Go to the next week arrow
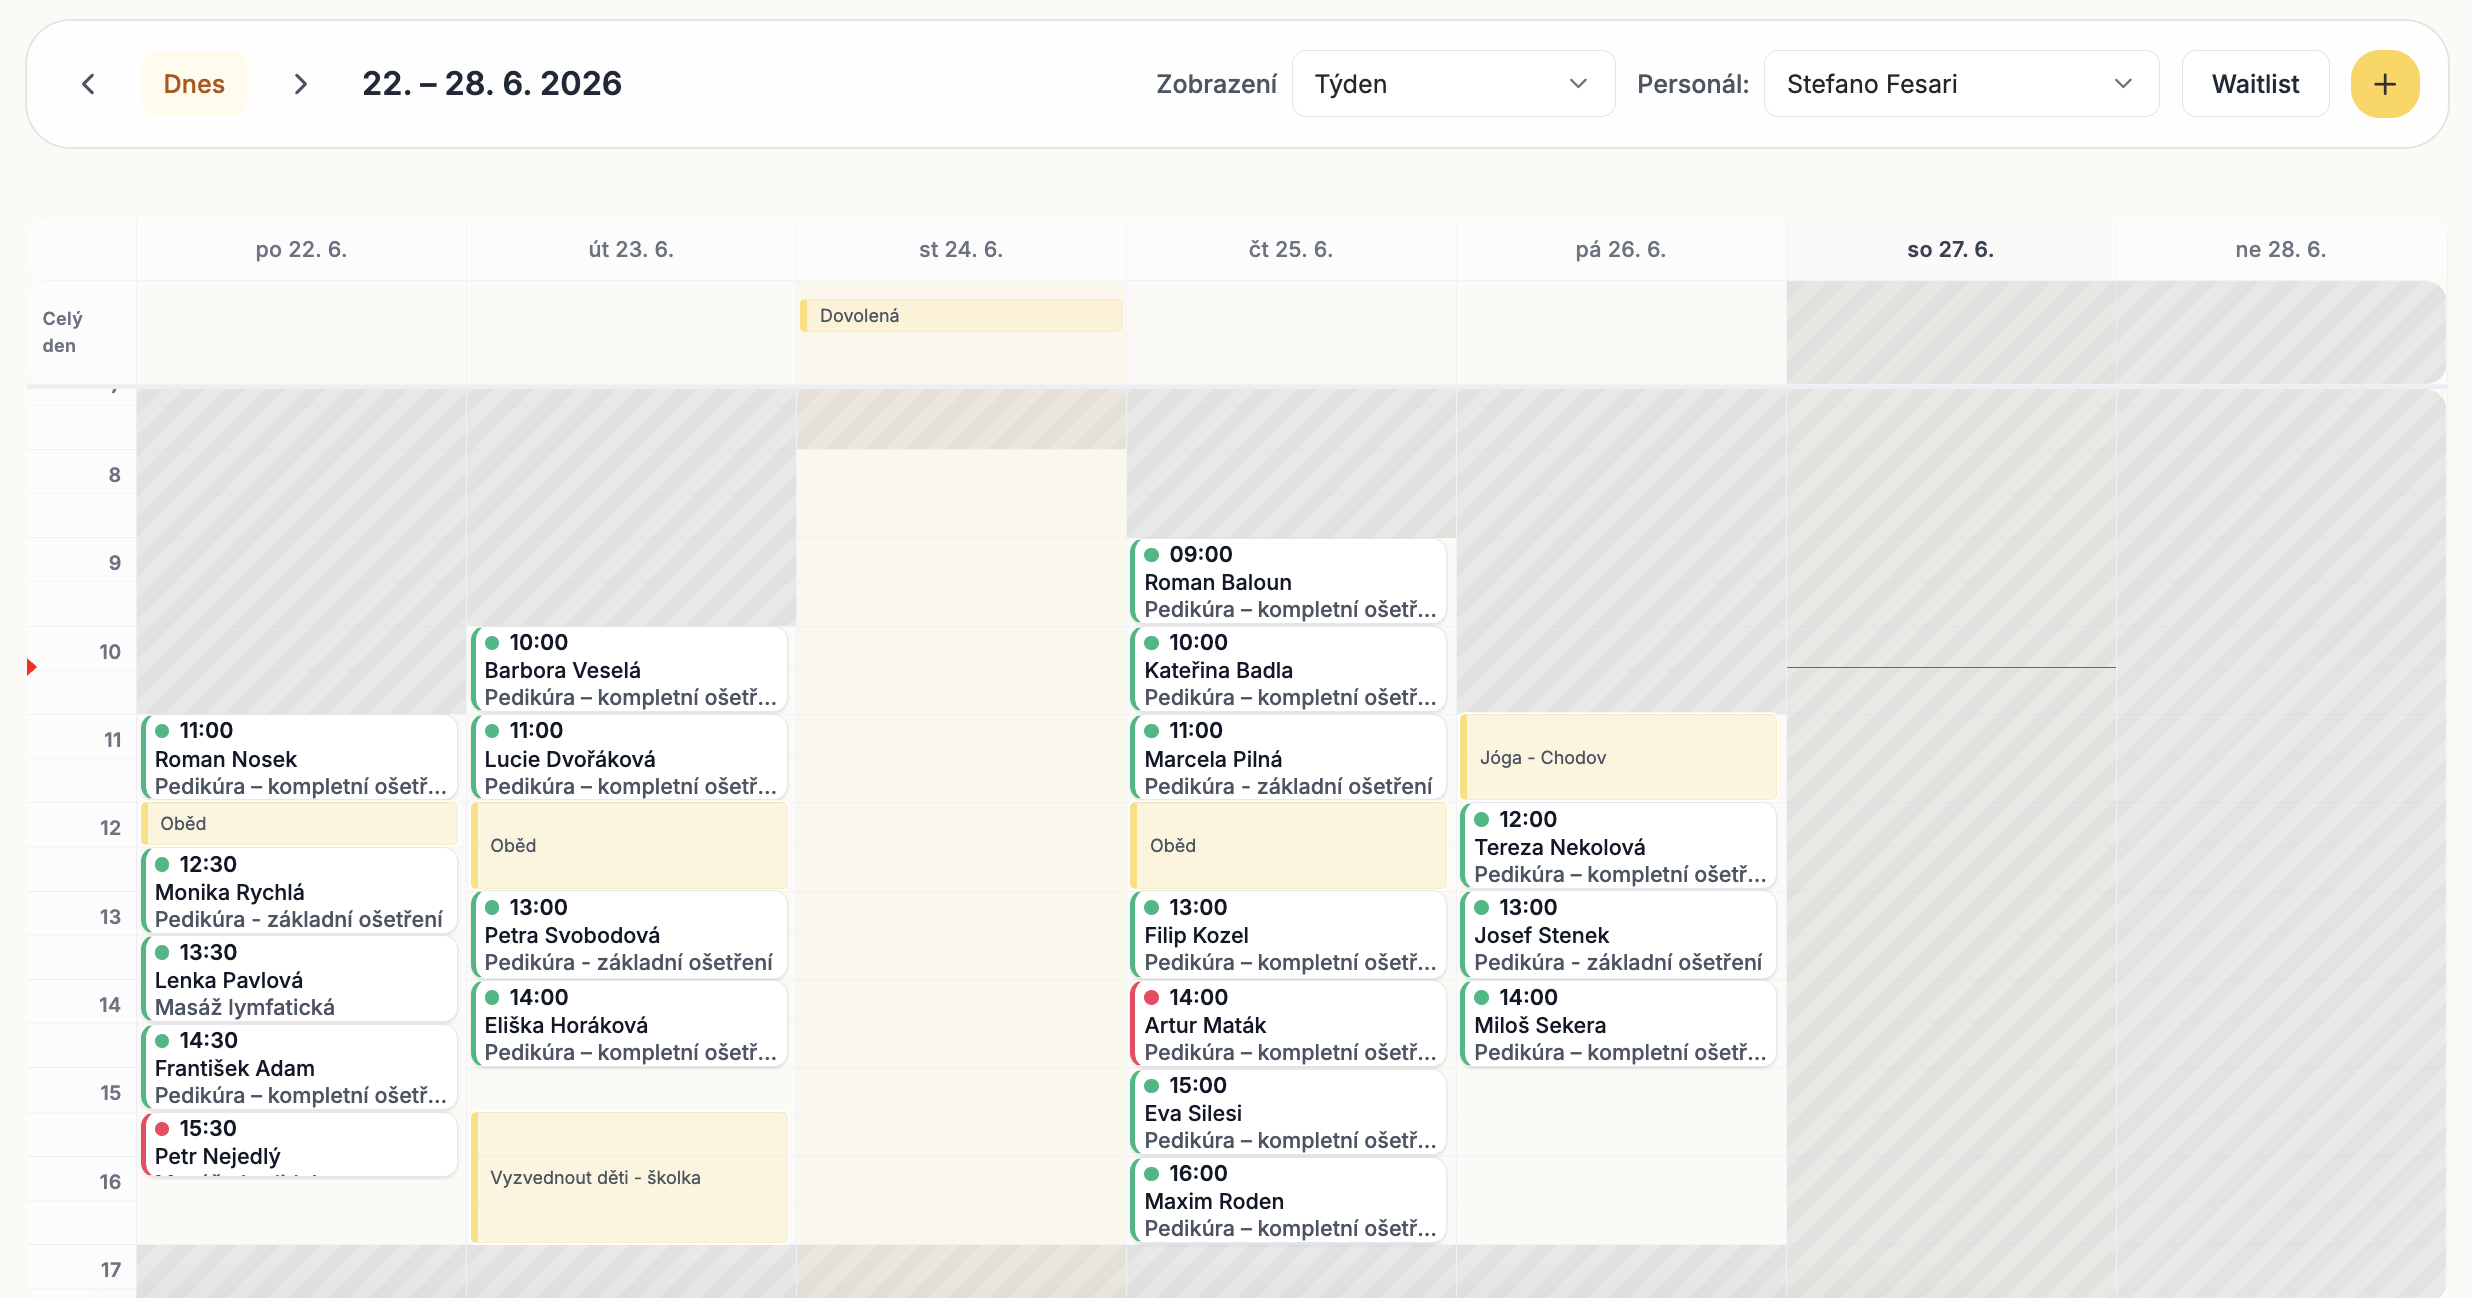Image resolution: width=2472 pixels, height=1298 pixels. 300,84
